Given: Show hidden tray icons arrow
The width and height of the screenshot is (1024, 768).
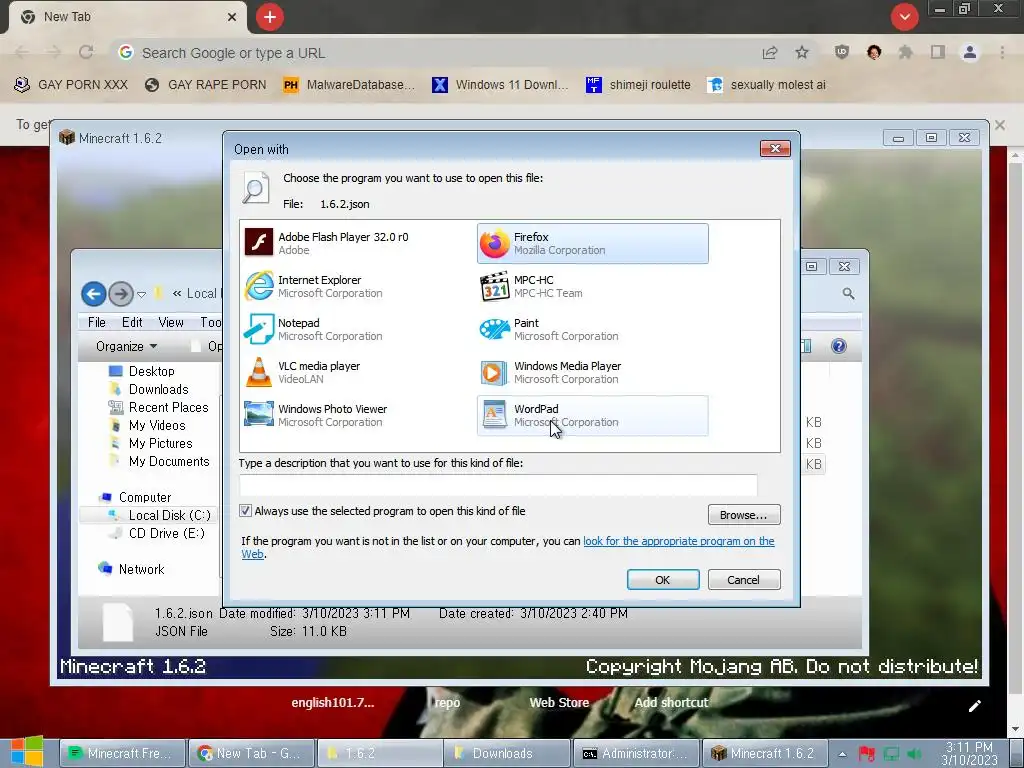Looking at the screenshot, I should [842, 754].
